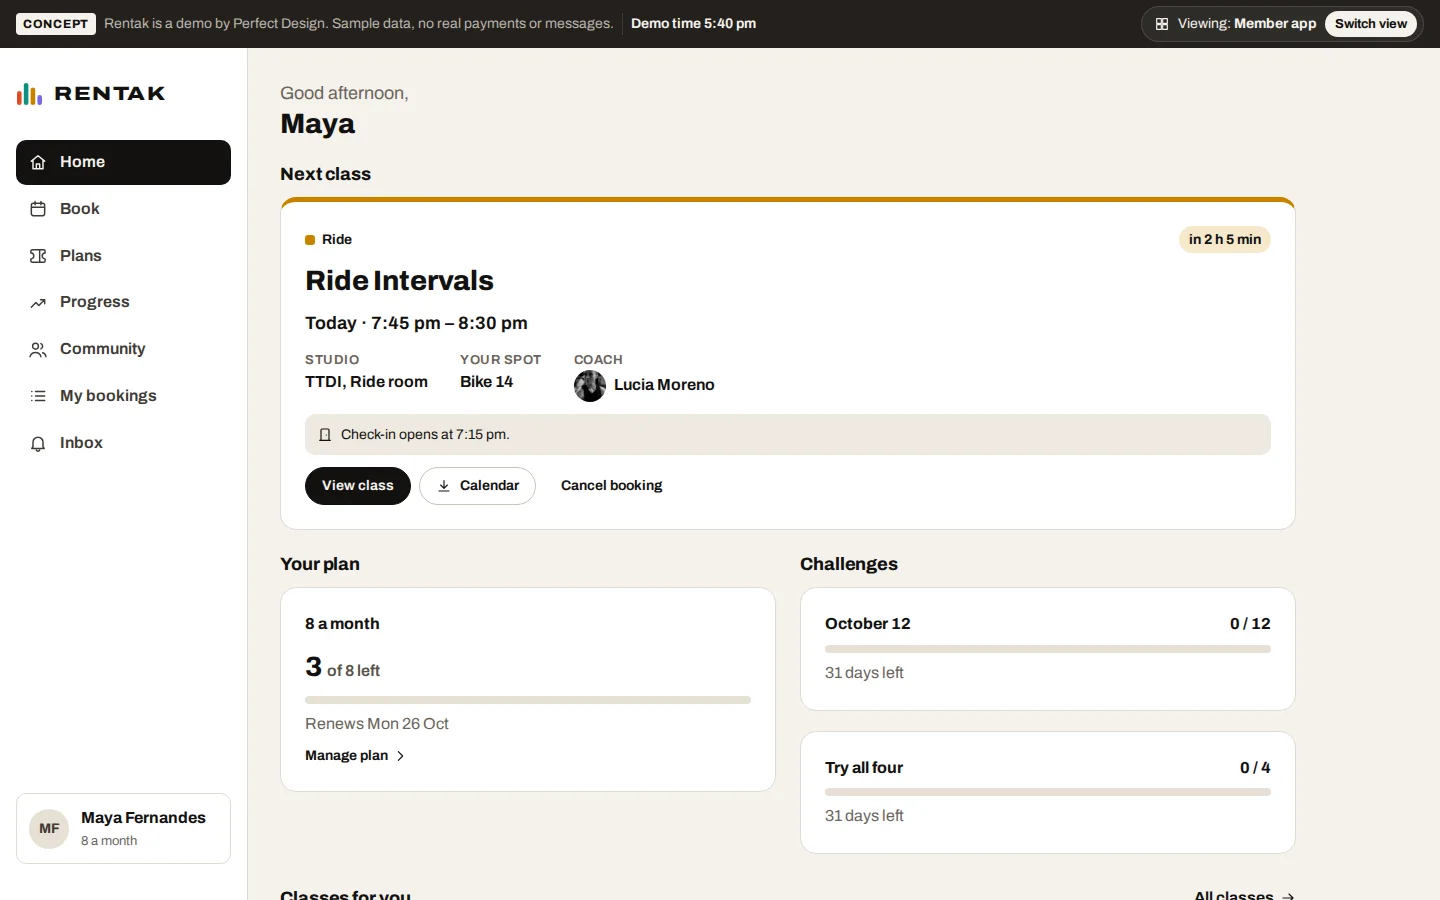Screen dimensions: 1440x900
Task: Go to the Plans section
Action: coord(123,256)
